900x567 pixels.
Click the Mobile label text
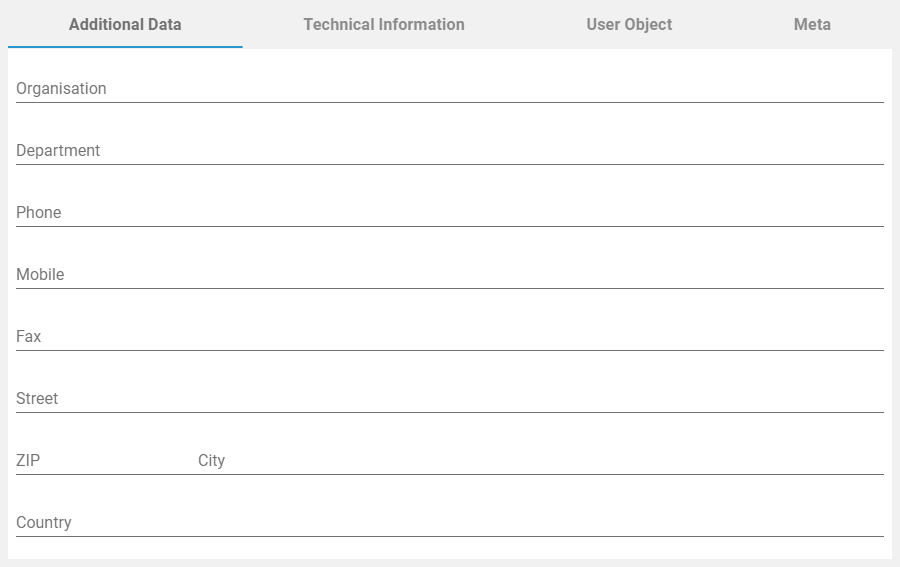pos(40,275)
